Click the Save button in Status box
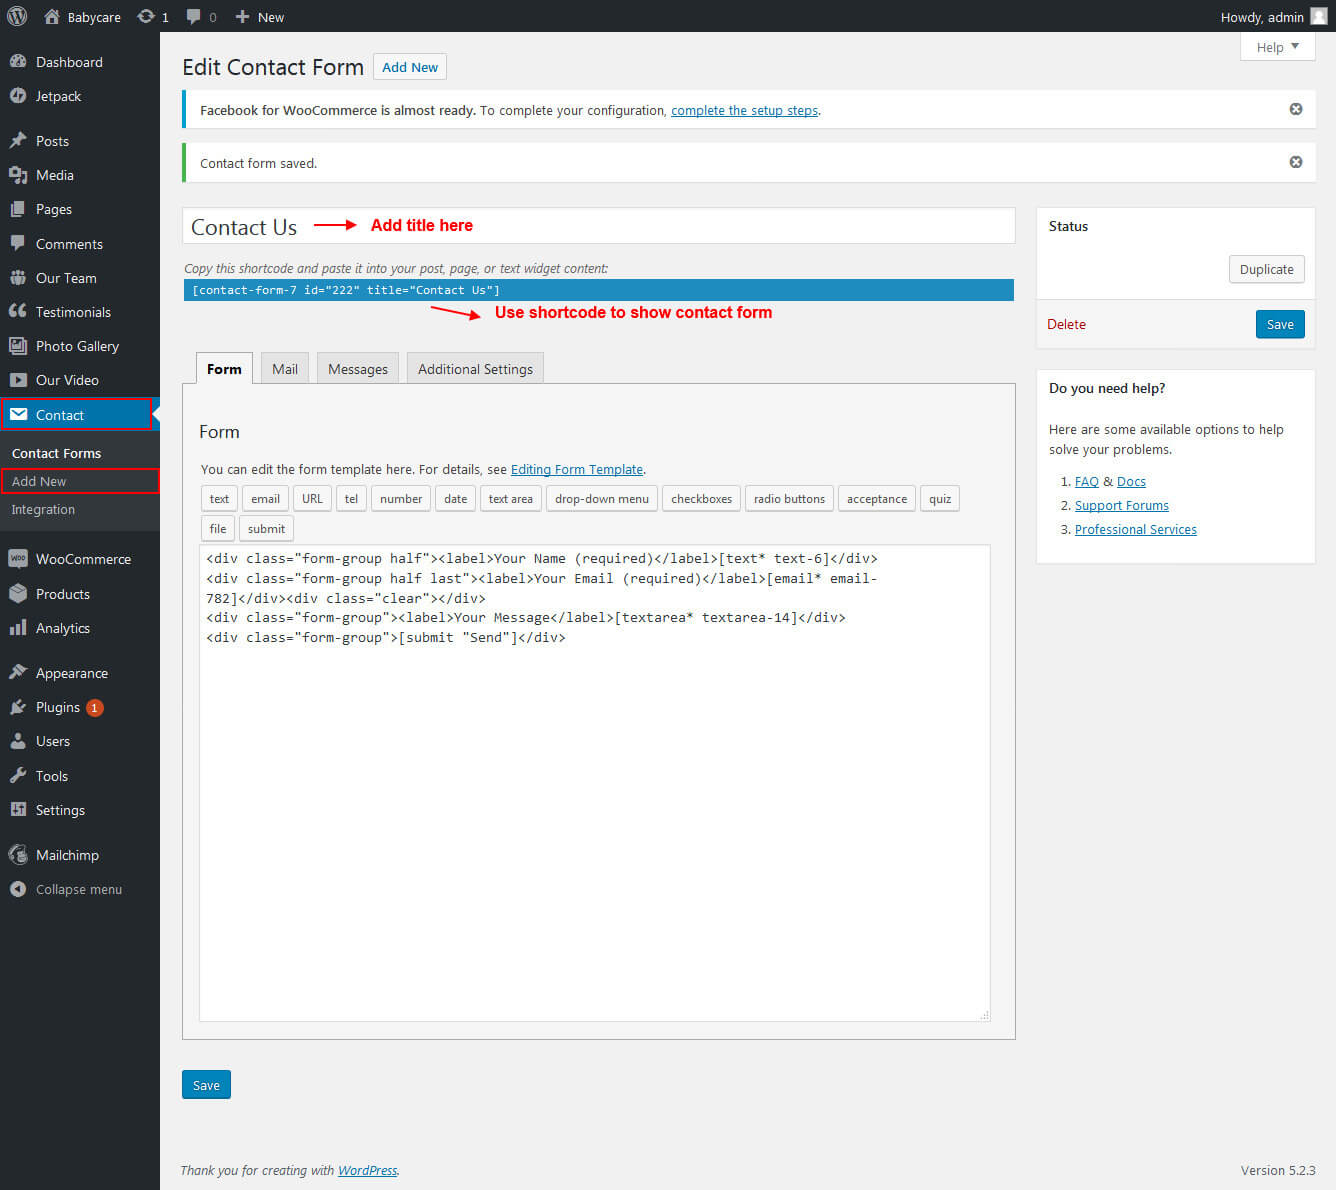This screenshot has height=1190, width=1336. pyautogui.click(x=1280, y=324)
